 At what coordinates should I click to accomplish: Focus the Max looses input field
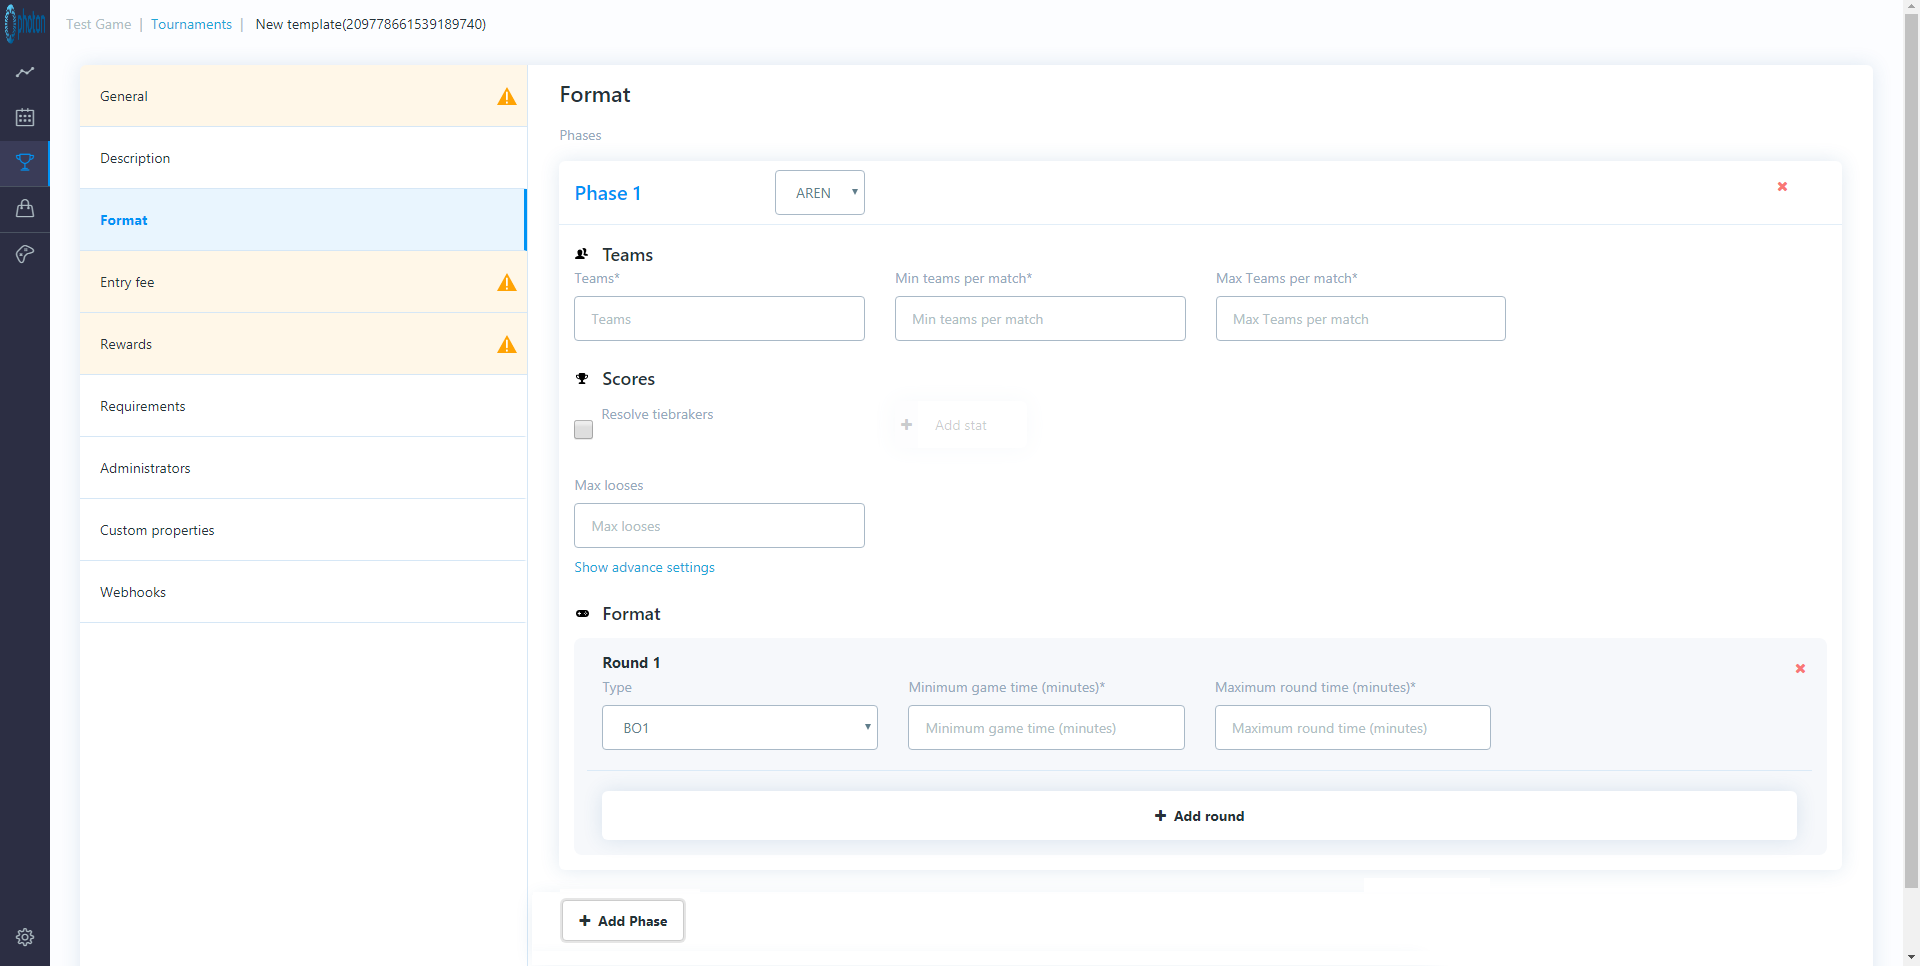(719, 526)
